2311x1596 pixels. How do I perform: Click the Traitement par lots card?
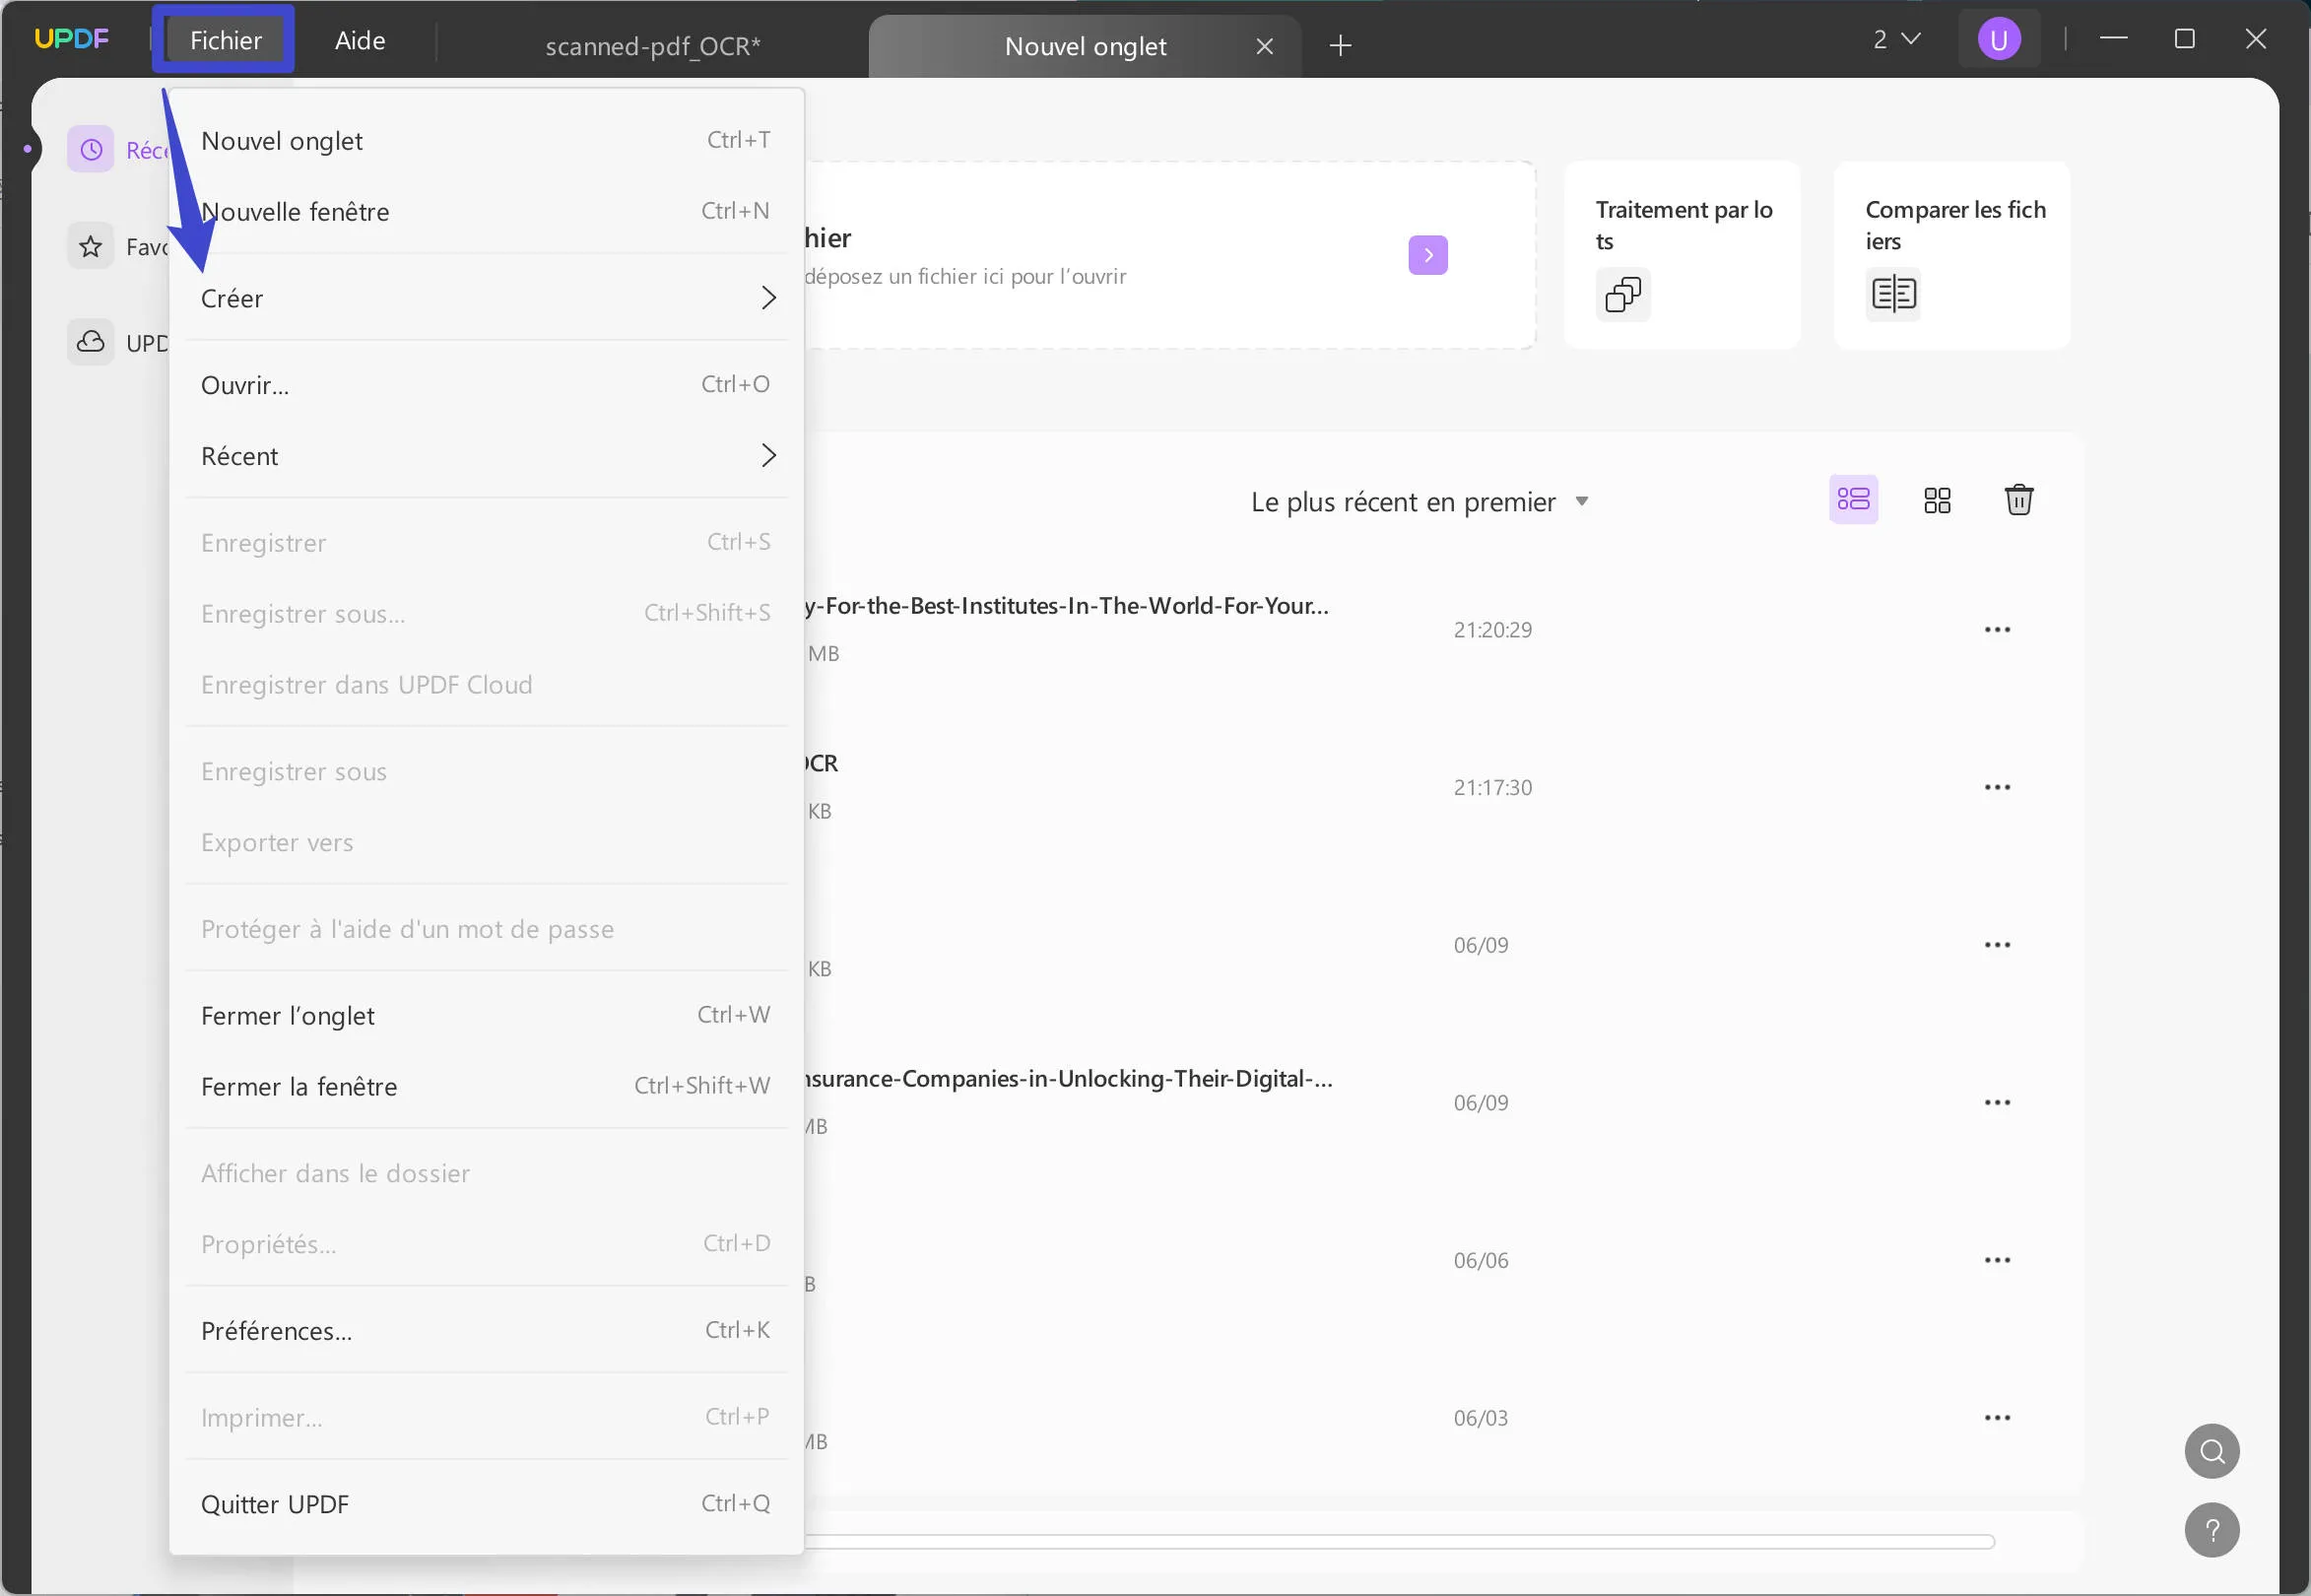(1682, 255)
